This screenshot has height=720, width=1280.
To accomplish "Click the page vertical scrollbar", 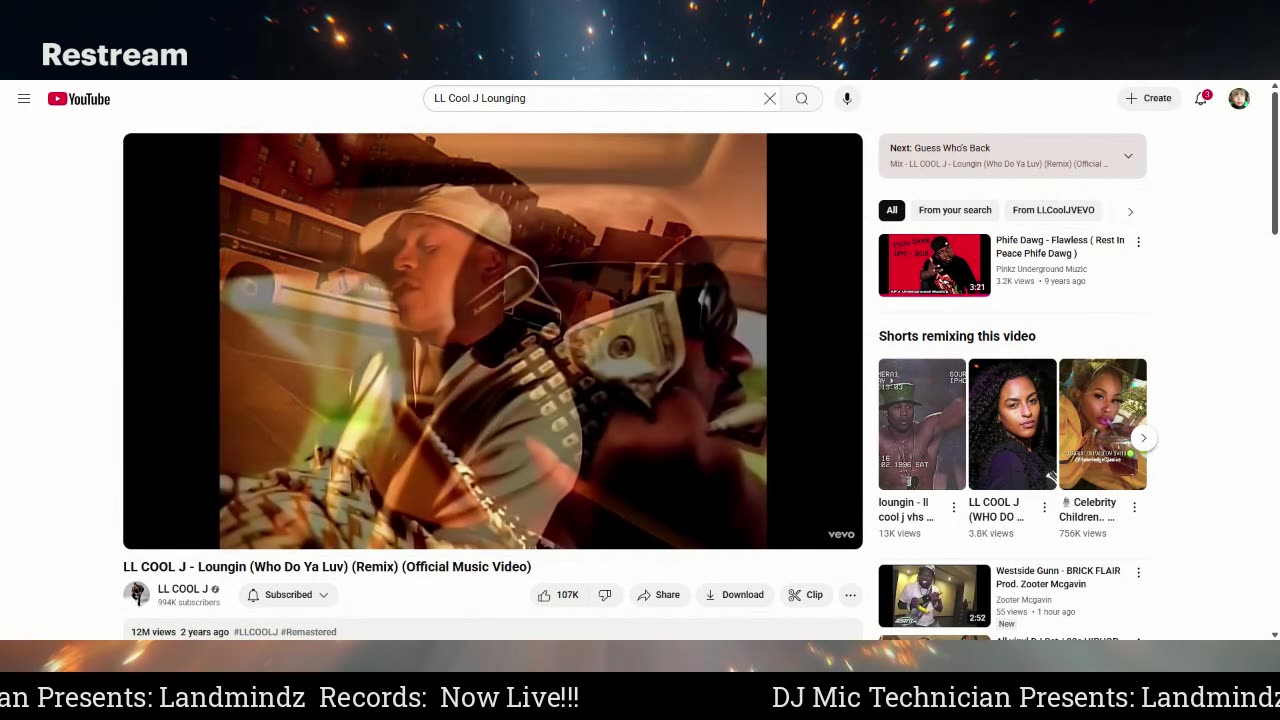I will [x=1275, y=165].
